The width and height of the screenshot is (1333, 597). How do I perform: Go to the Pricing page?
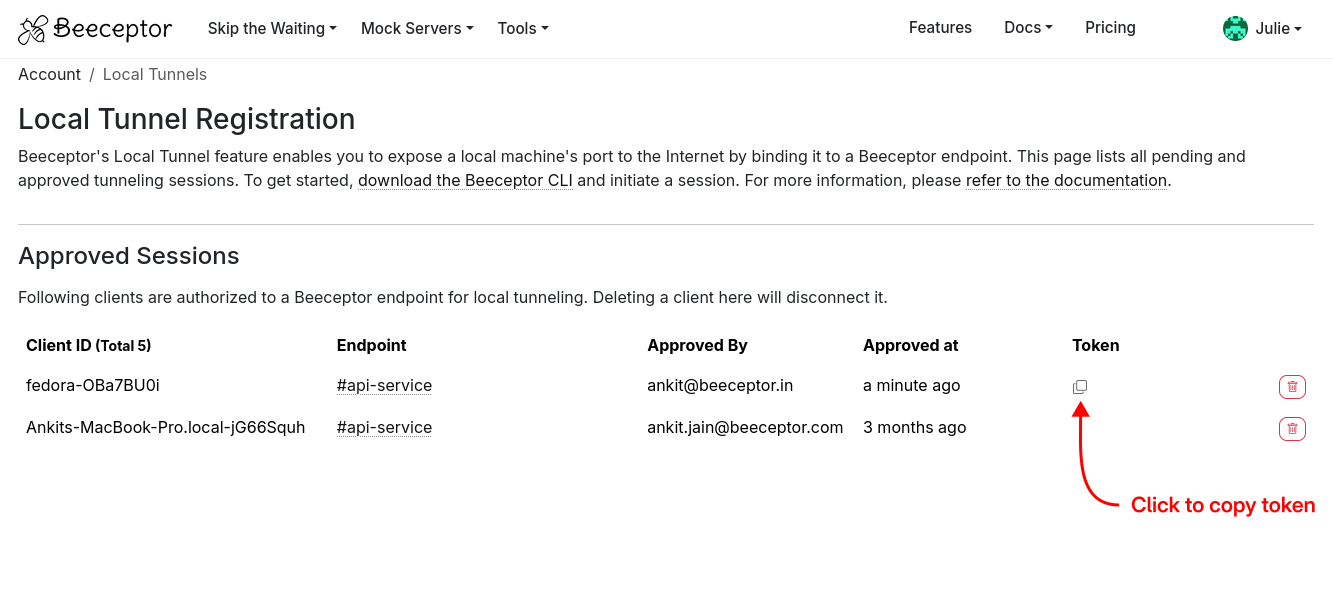[1110, 28]
